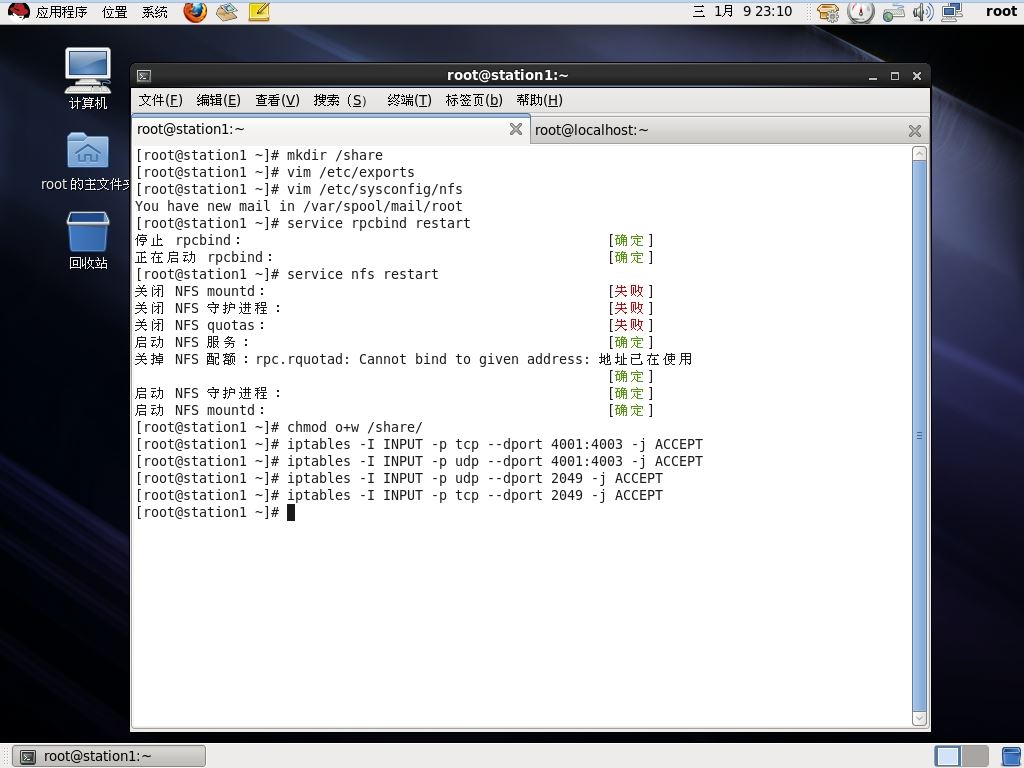Click the software update tray icon

[828, 12]
